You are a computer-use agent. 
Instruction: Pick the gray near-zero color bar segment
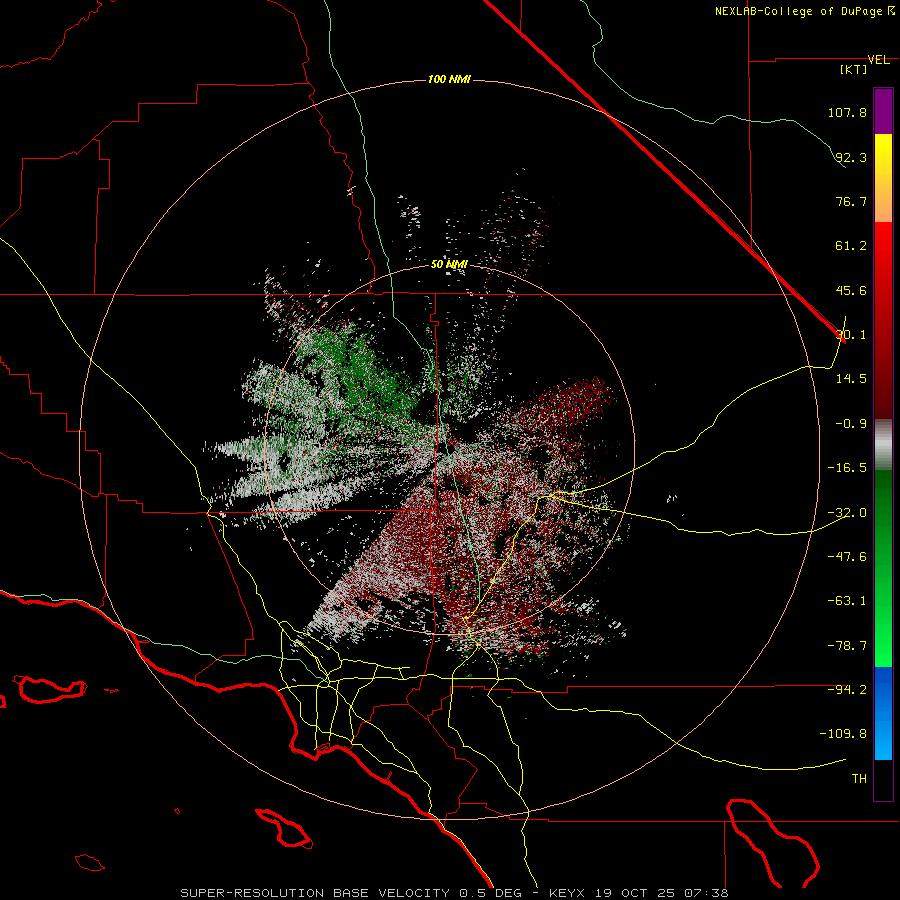(883, 444)
